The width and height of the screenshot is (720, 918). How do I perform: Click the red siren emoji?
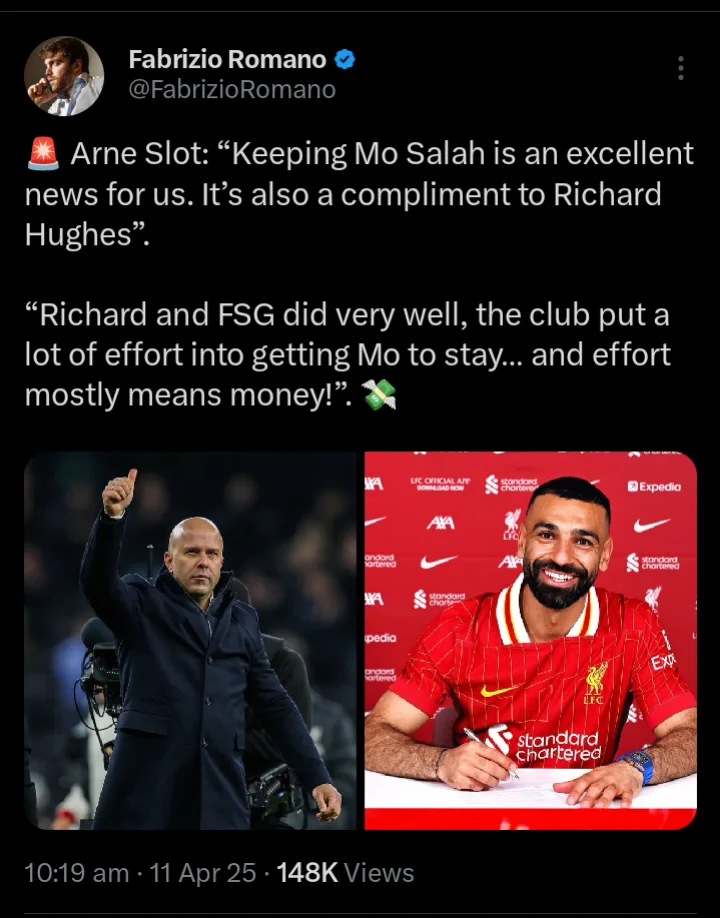pyautogui.click(x=43, y=153)
